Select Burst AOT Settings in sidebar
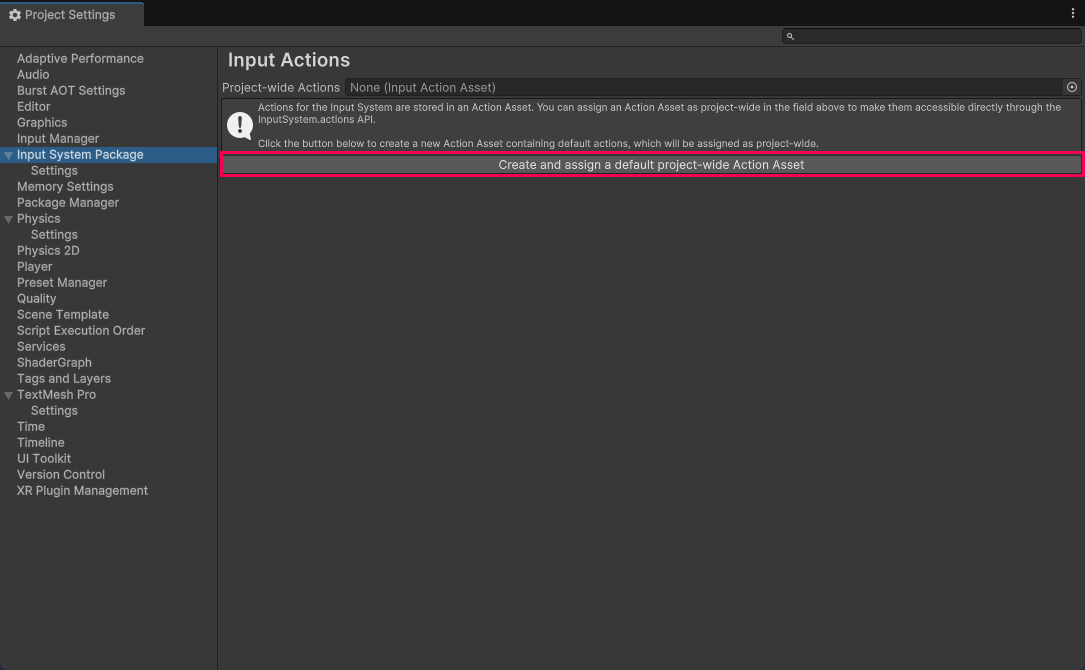 [71, 91]
